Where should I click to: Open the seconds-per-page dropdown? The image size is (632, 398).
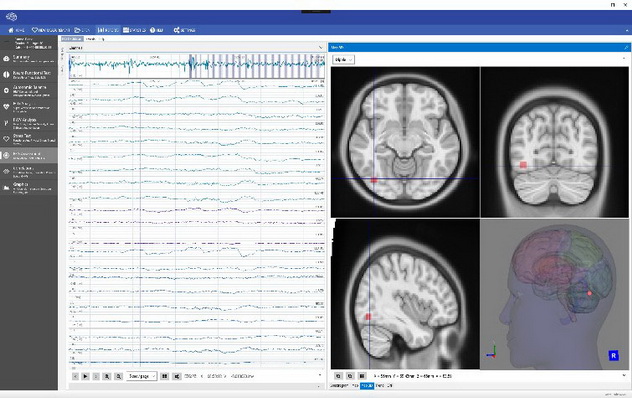click(x=141, y=376)
